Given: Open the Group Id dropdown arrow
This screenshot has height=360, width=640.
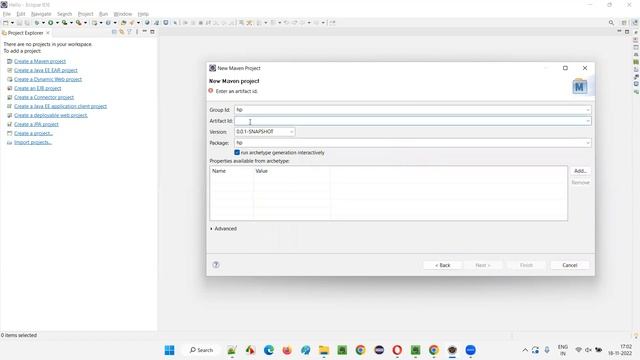Looking at the screenshot, I should [x=588, y=110].
